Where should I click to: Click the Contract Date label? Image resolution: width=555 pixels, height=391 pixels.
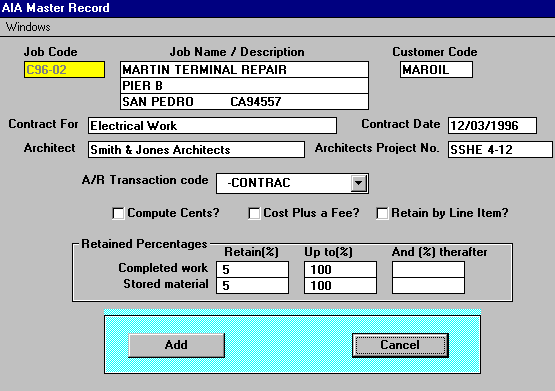[401, 124]
